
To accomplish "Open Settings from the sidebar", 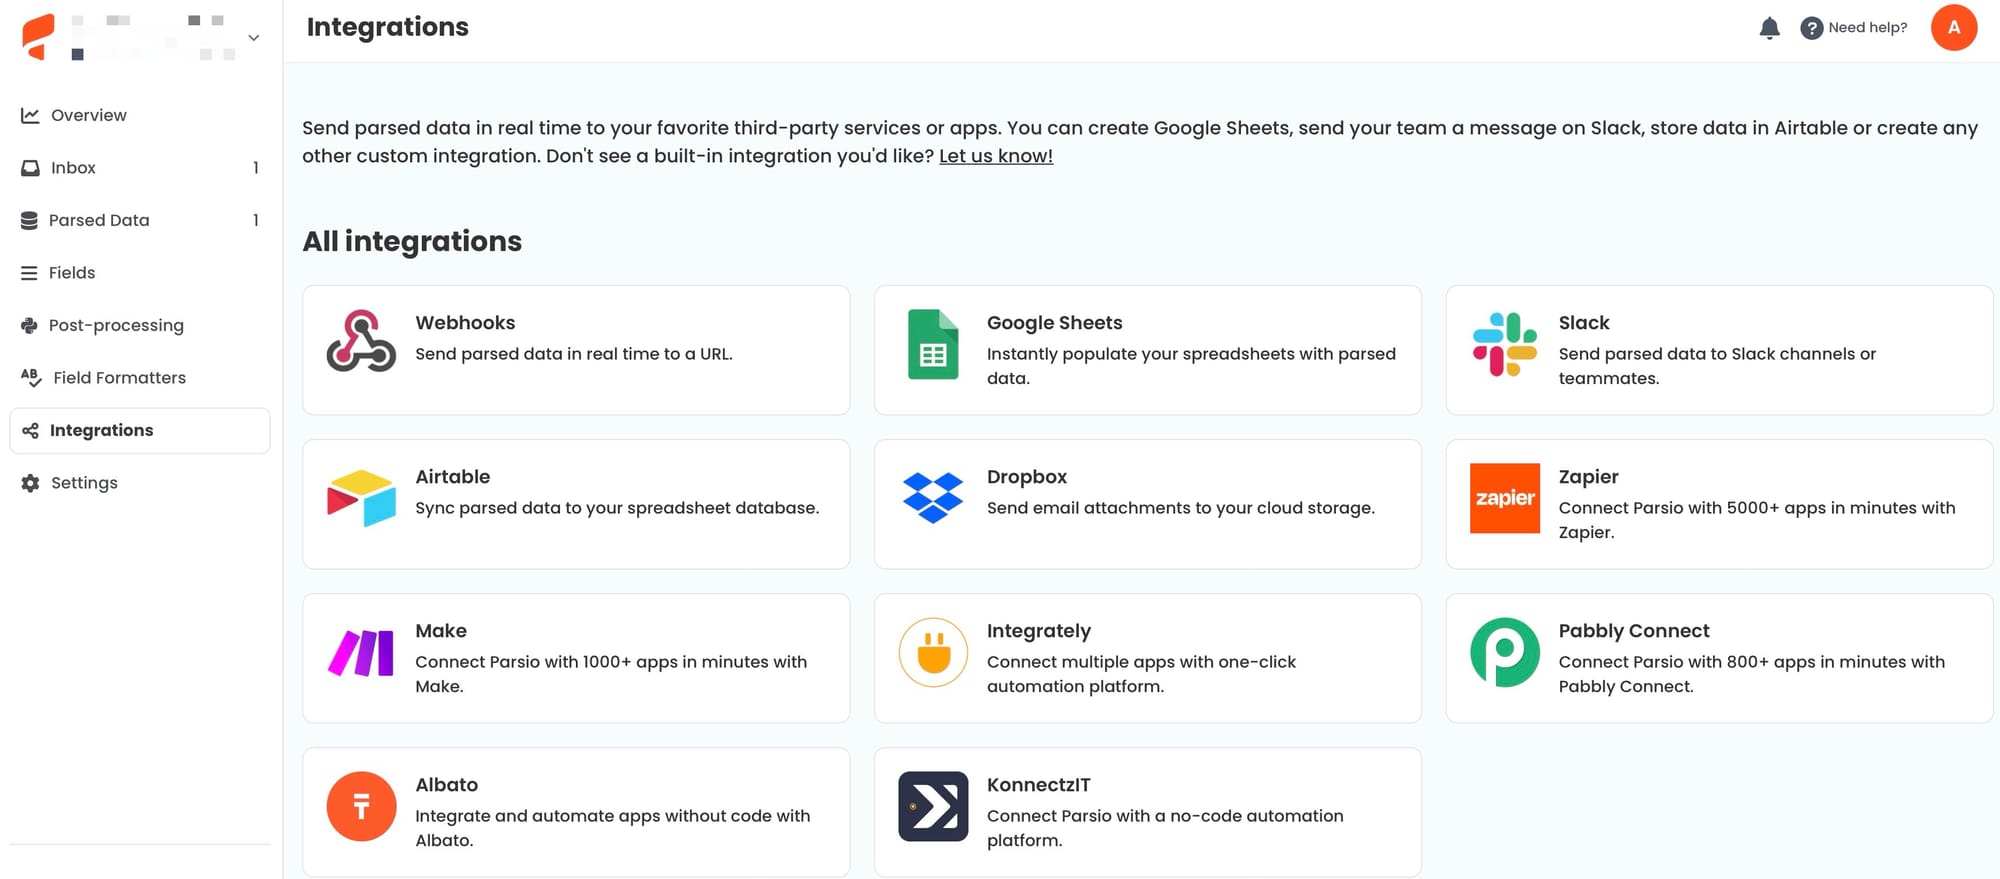I will pyautogui.click(x=84, y=483).
